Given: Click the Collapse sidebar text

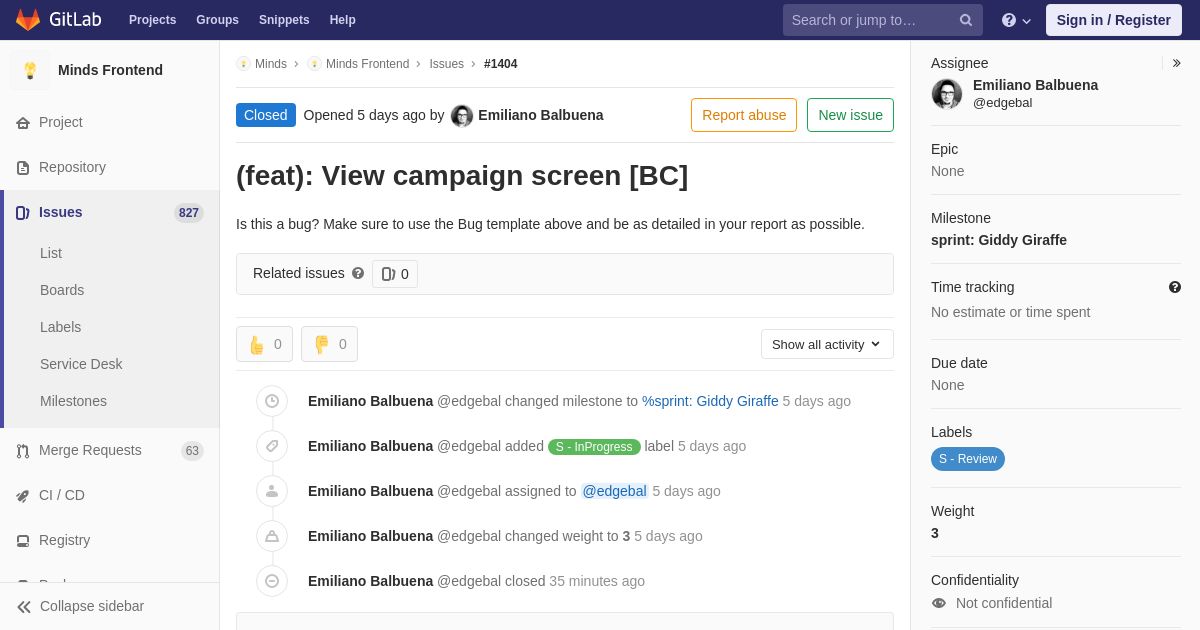Looking at the screenshot, I should [92, 606].
